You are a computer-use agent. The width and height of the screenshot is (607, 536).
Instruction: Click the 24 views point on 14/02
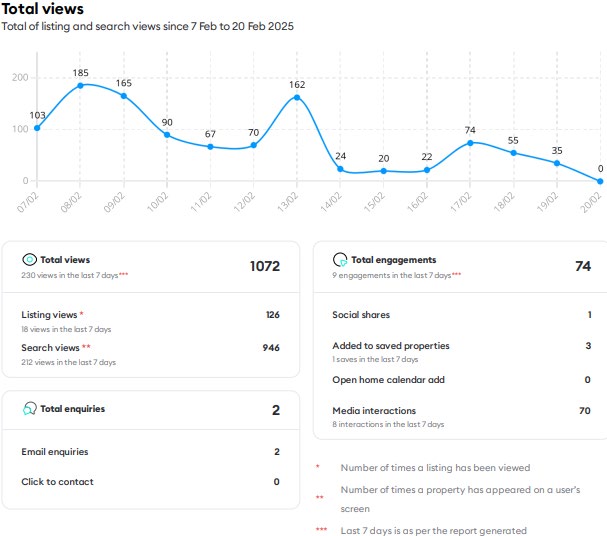(x=340, y=169)
